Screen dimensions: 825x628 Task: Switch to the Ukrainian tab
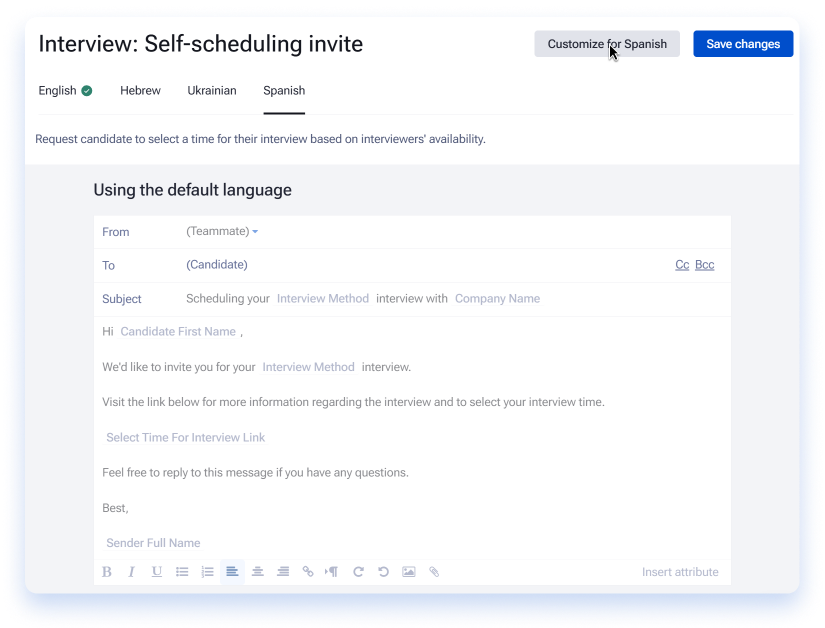pos(212,90)
